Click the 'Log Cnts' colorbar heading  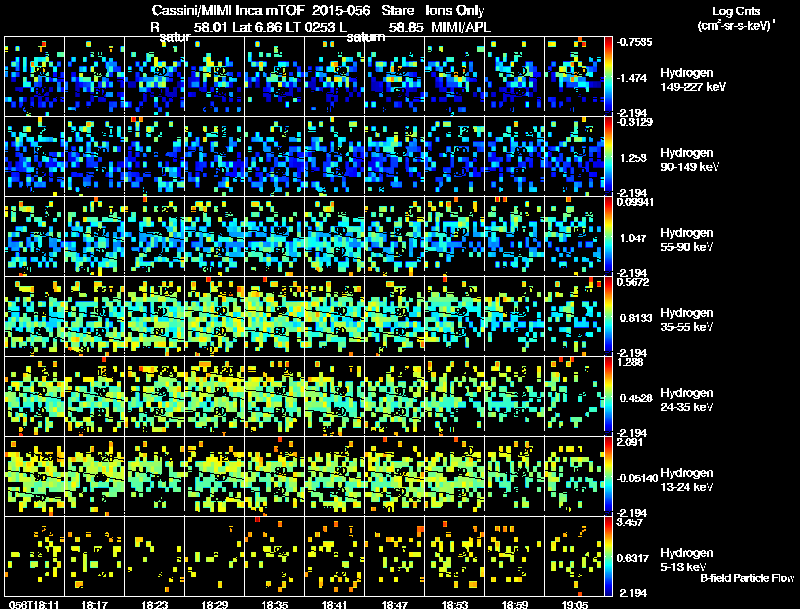736,11
